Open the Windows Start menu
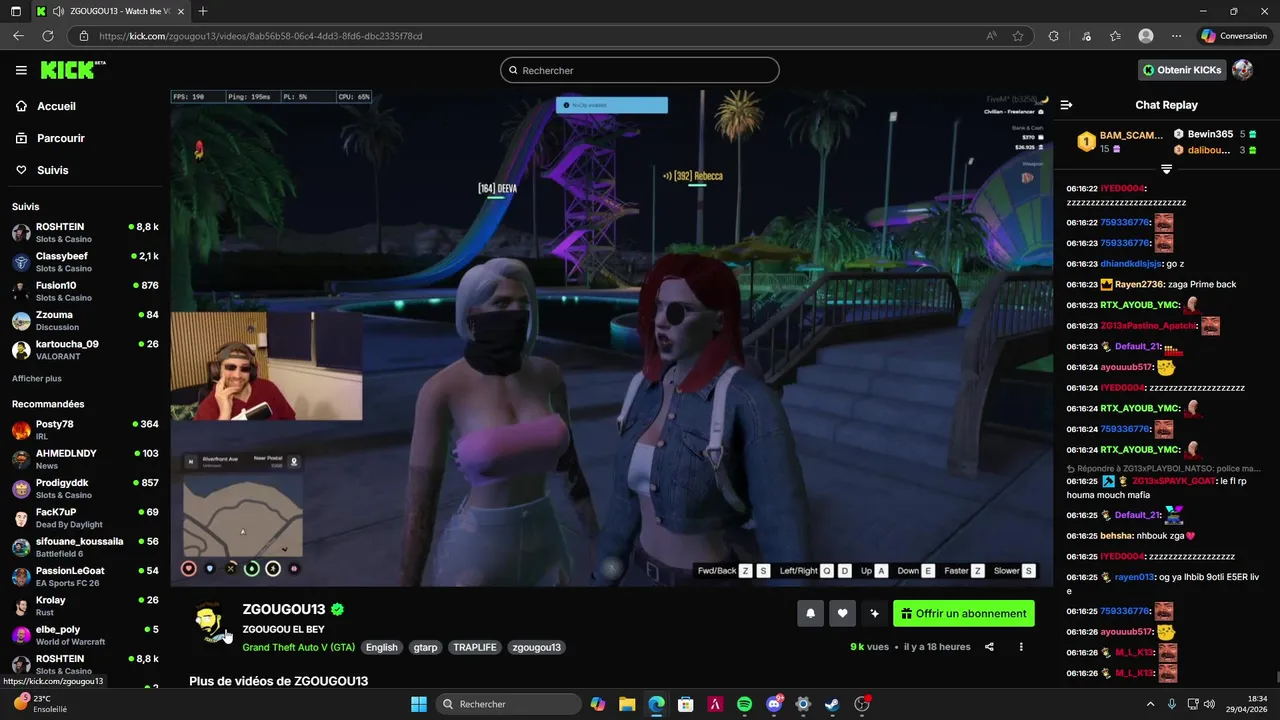 tap(418, 704)
